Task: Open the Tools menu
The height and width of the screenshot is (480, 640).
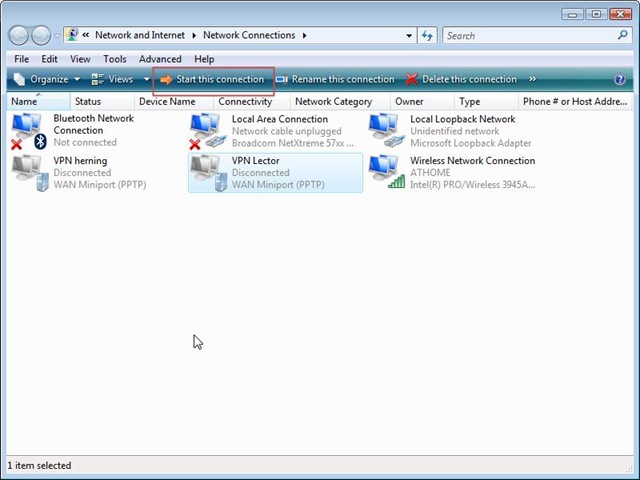Action: click(x=115, y=59)
